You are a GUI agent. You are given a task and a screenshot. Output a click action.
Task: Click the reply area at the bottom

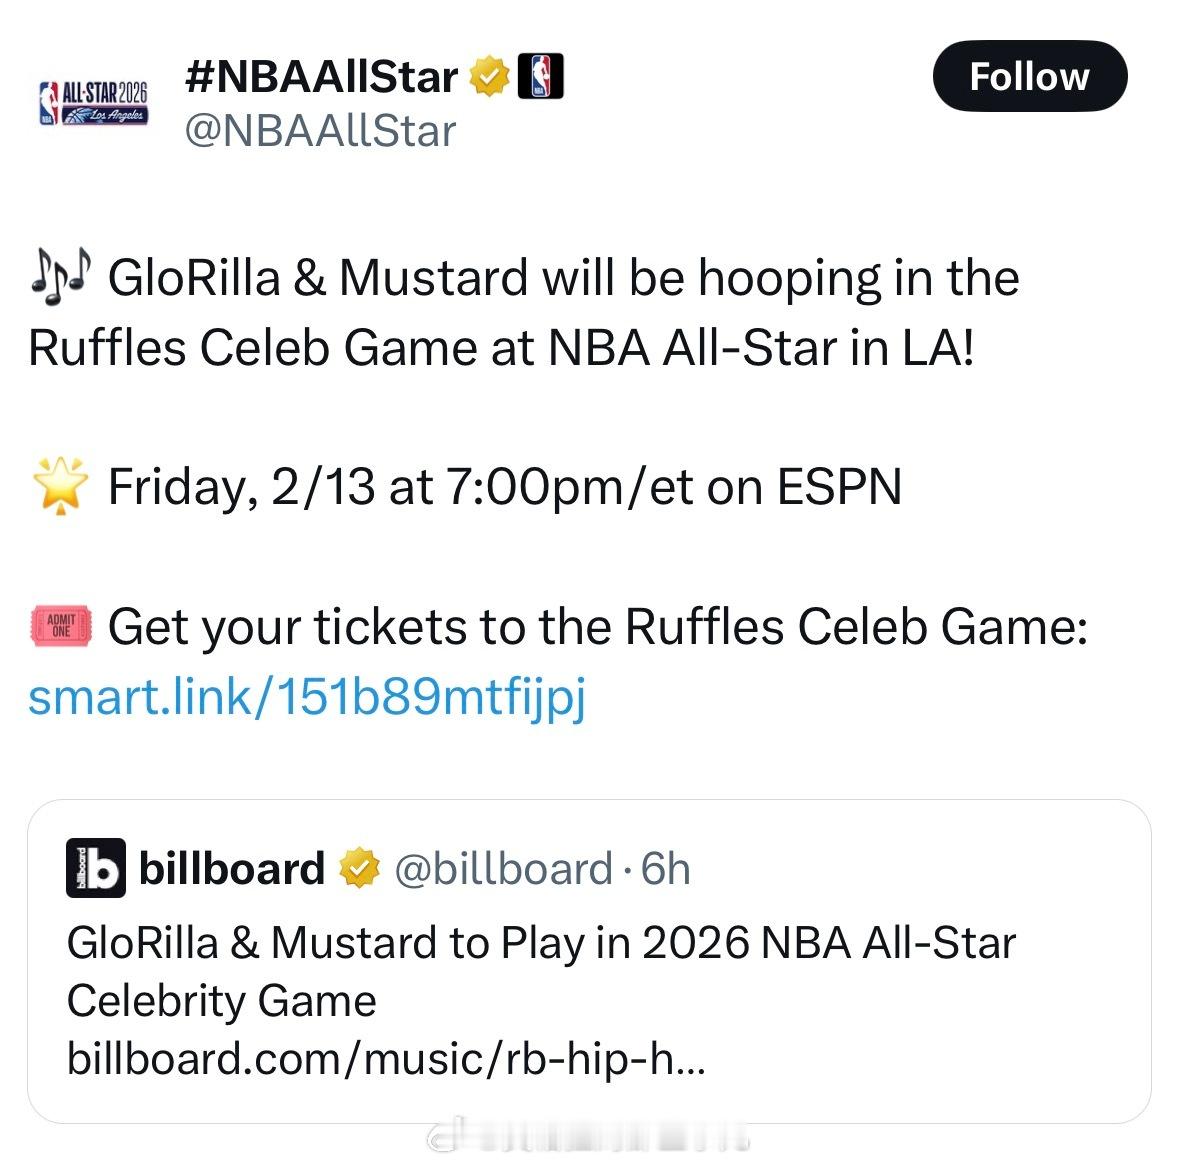pos(589,1147)
